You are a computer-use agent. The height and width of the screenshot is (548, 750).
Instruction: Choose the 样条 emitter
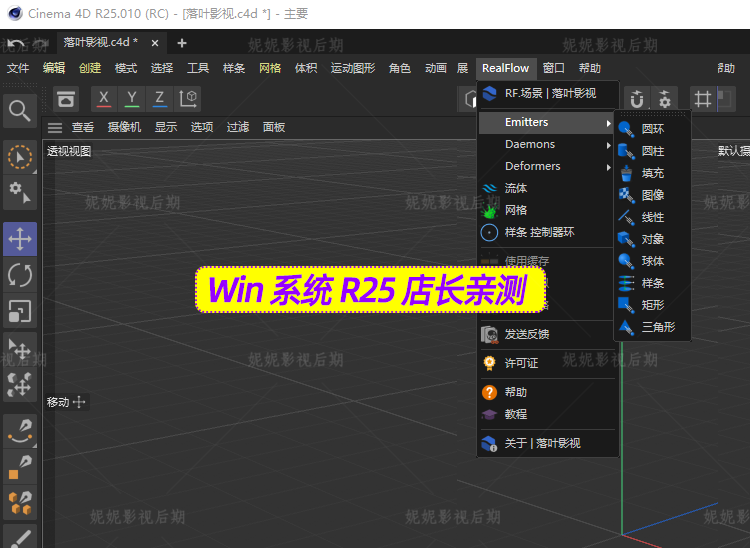point(652,283)
